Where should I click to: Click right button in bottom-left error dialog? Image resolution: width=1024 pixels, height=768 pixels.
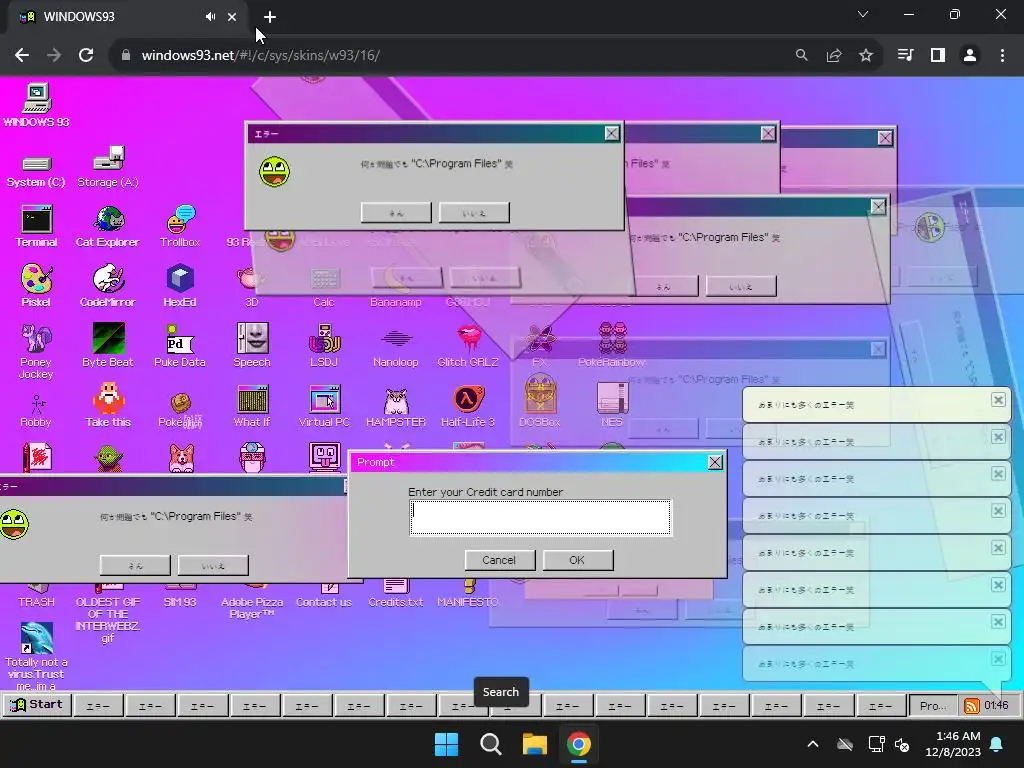[x=213, y=565]
